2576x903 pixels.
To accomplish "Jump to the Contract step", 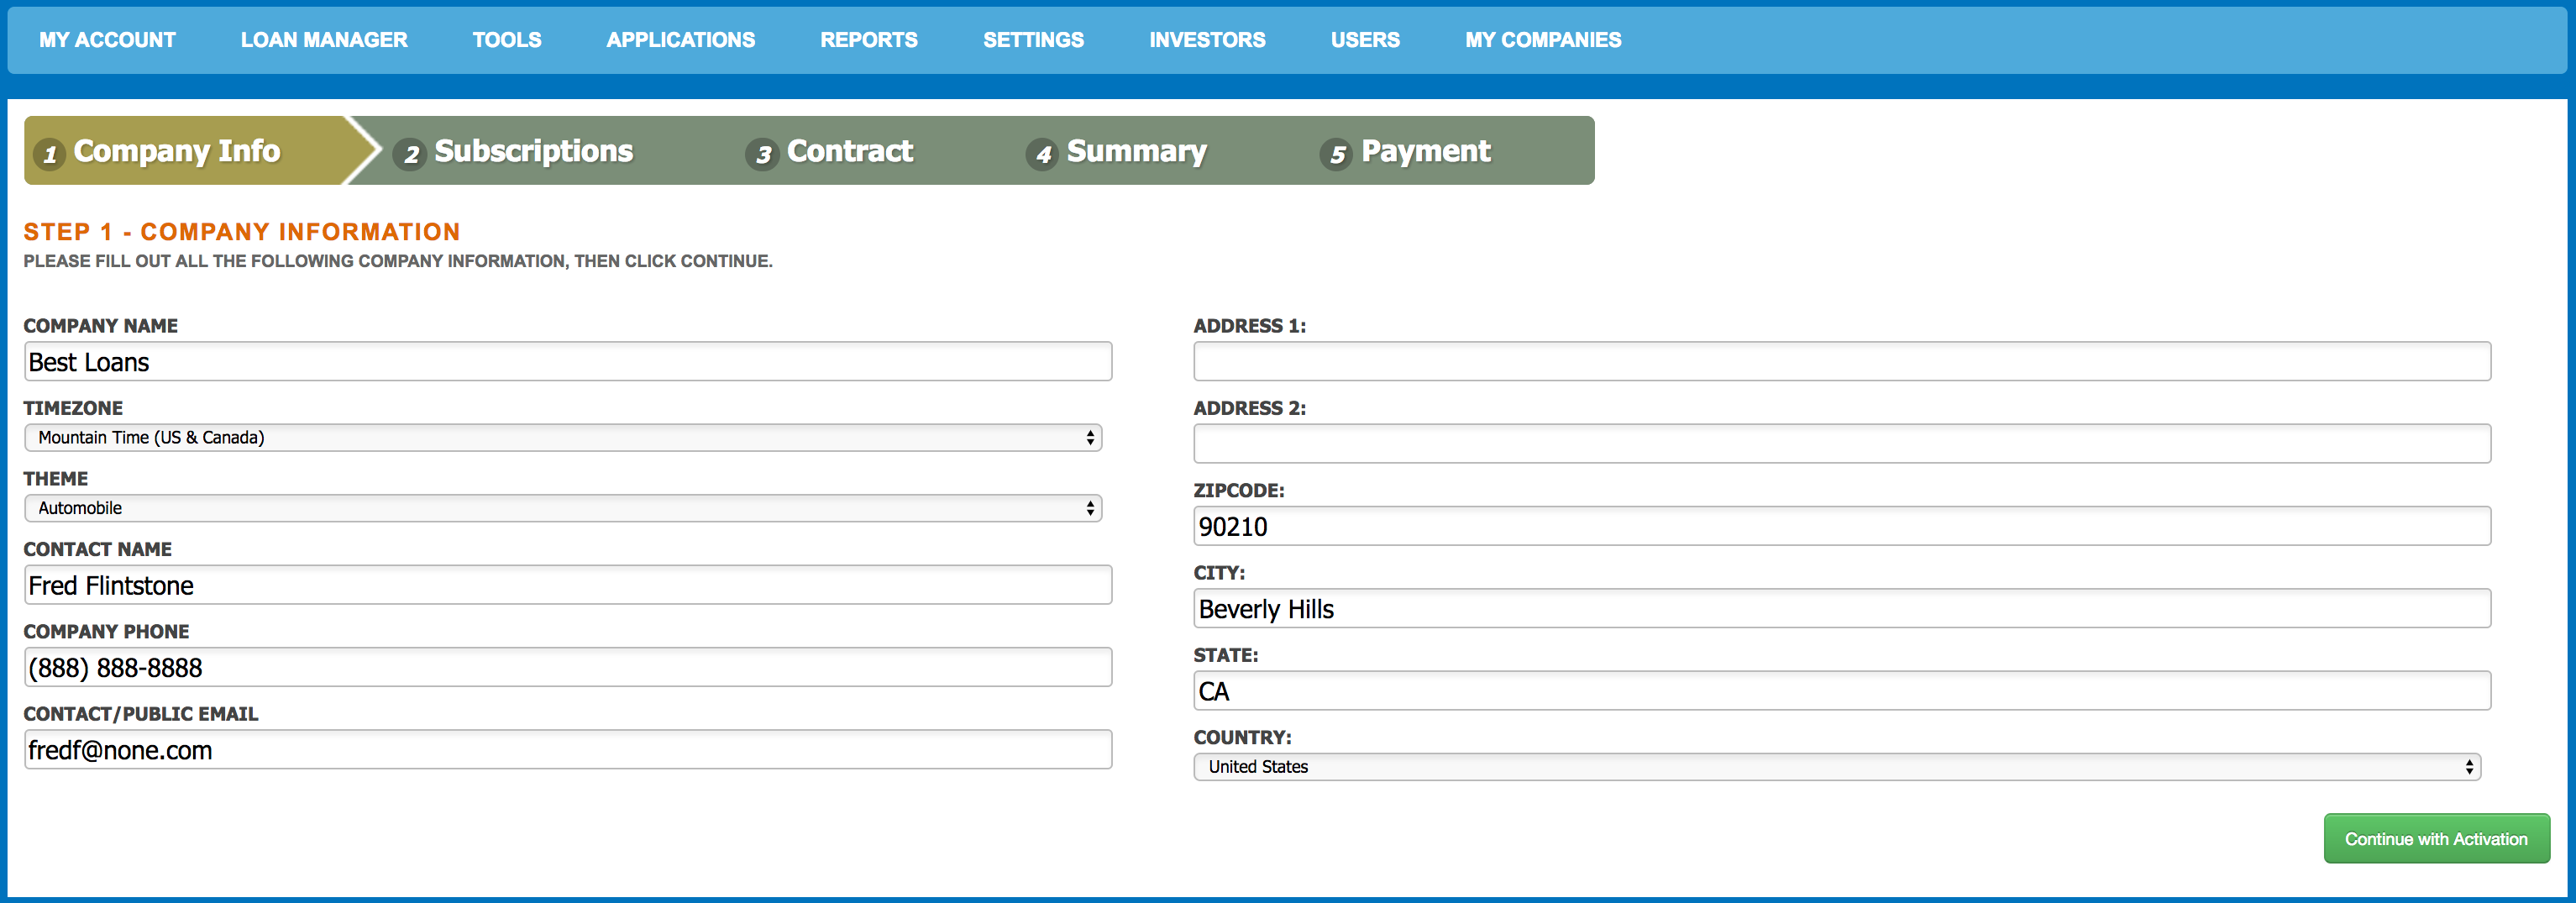I will (x=849, y=151).
